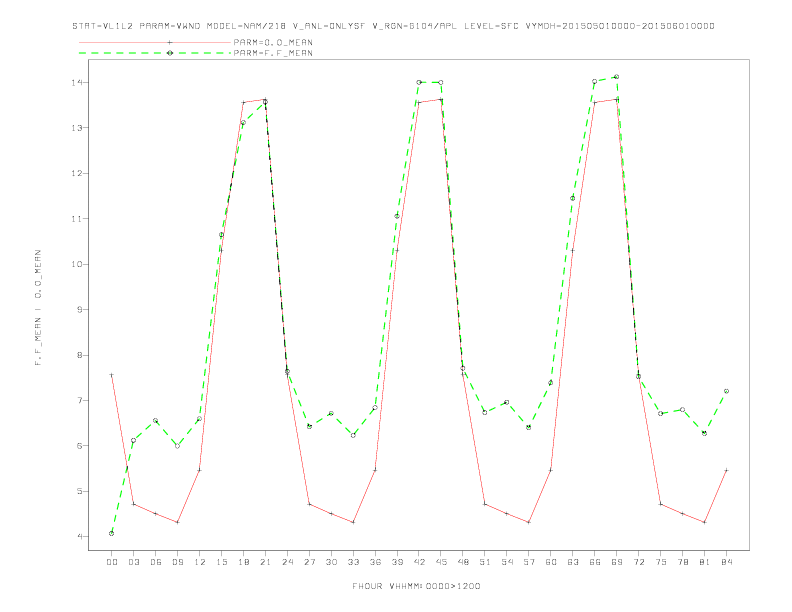Viewport: 792px width, 612px height.
Task: Click x-axis forecast hour label 33
Action: [353, 562]
